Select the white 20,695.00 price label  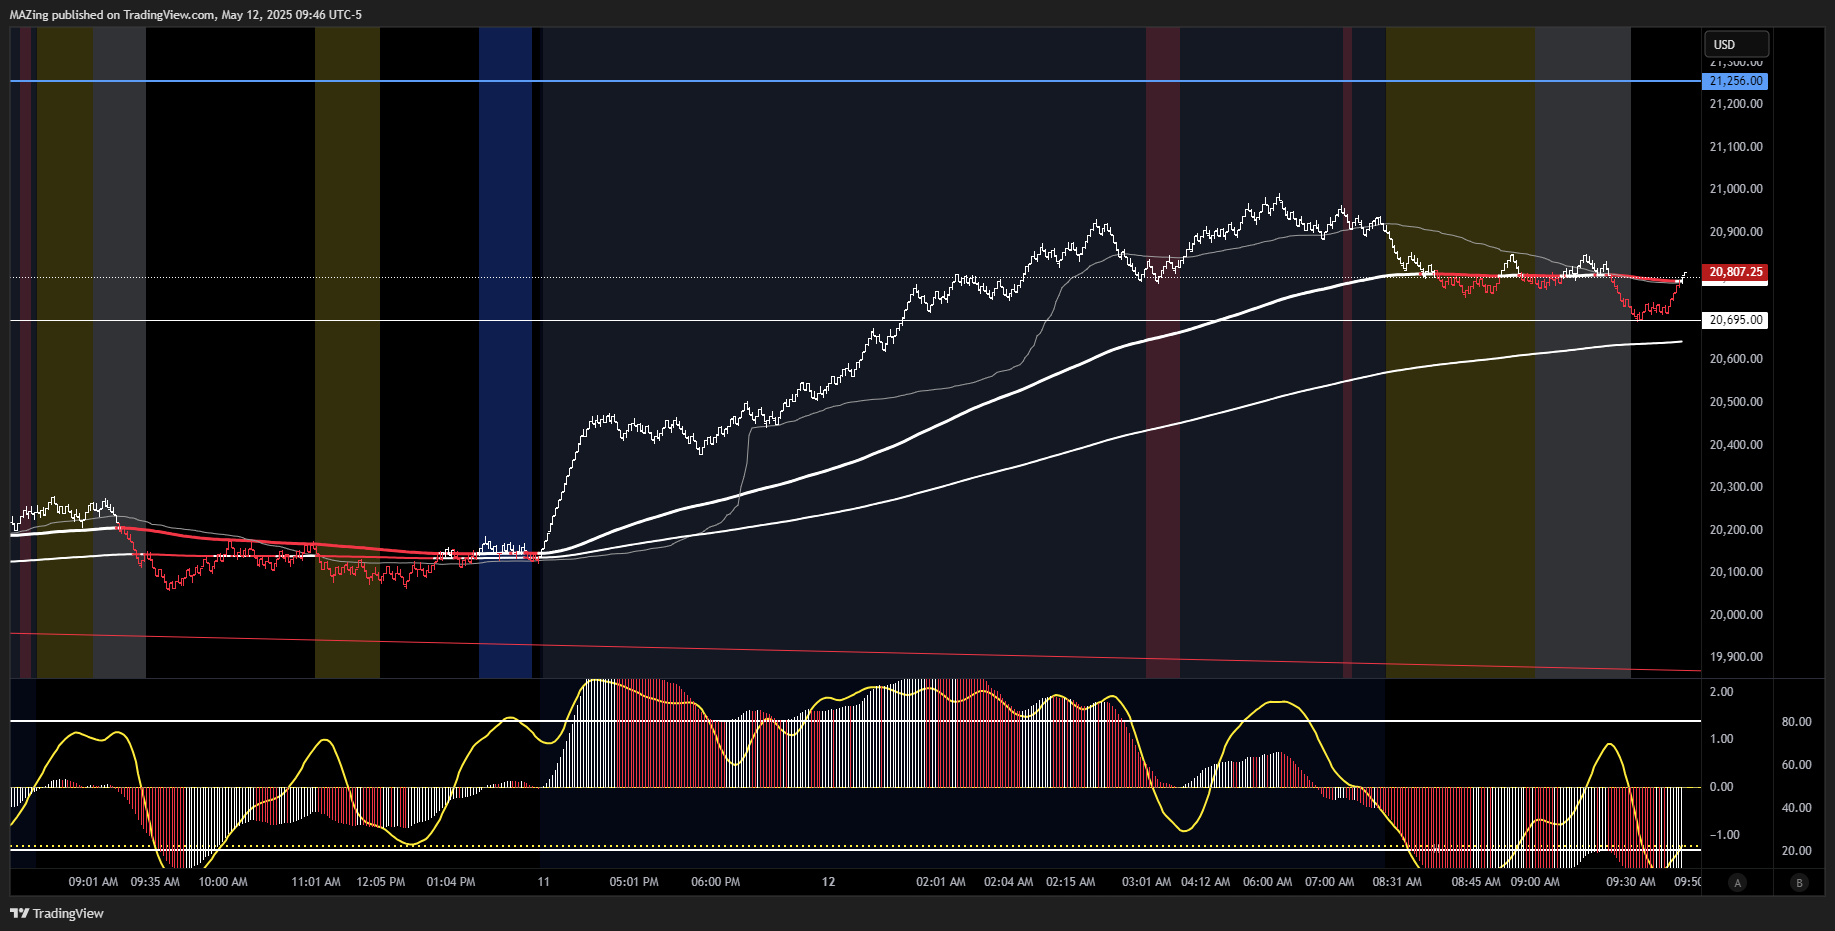point(1735,320)
